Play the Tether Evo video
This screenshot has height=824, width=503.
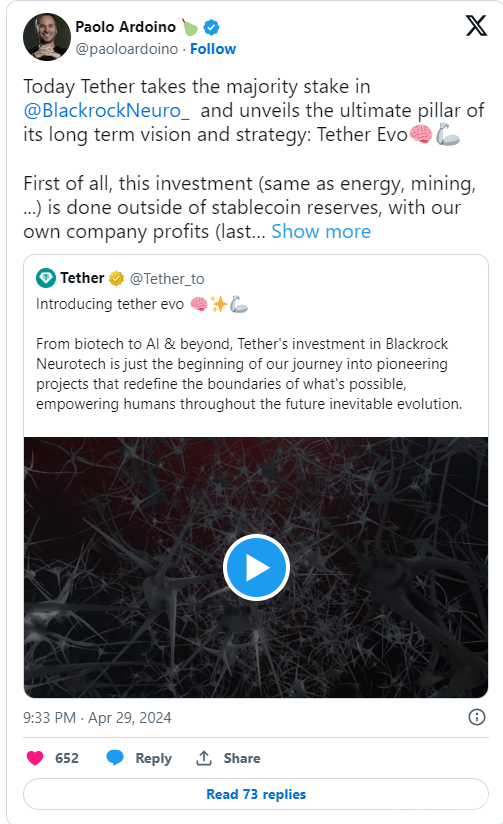[256, 568]
